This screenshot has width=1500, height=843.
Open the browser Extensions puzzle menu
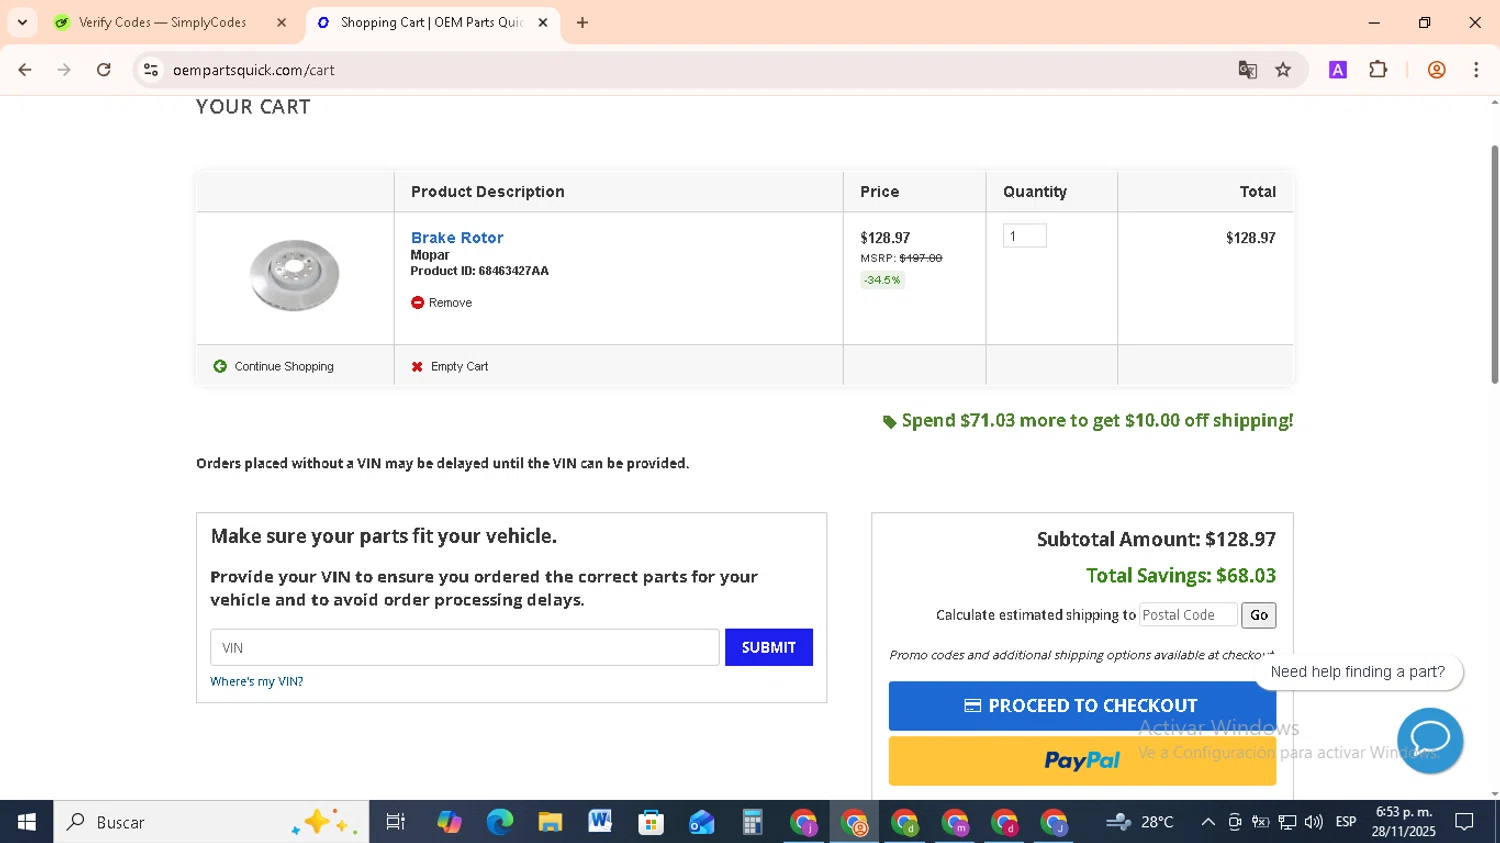coord(1378,70)
